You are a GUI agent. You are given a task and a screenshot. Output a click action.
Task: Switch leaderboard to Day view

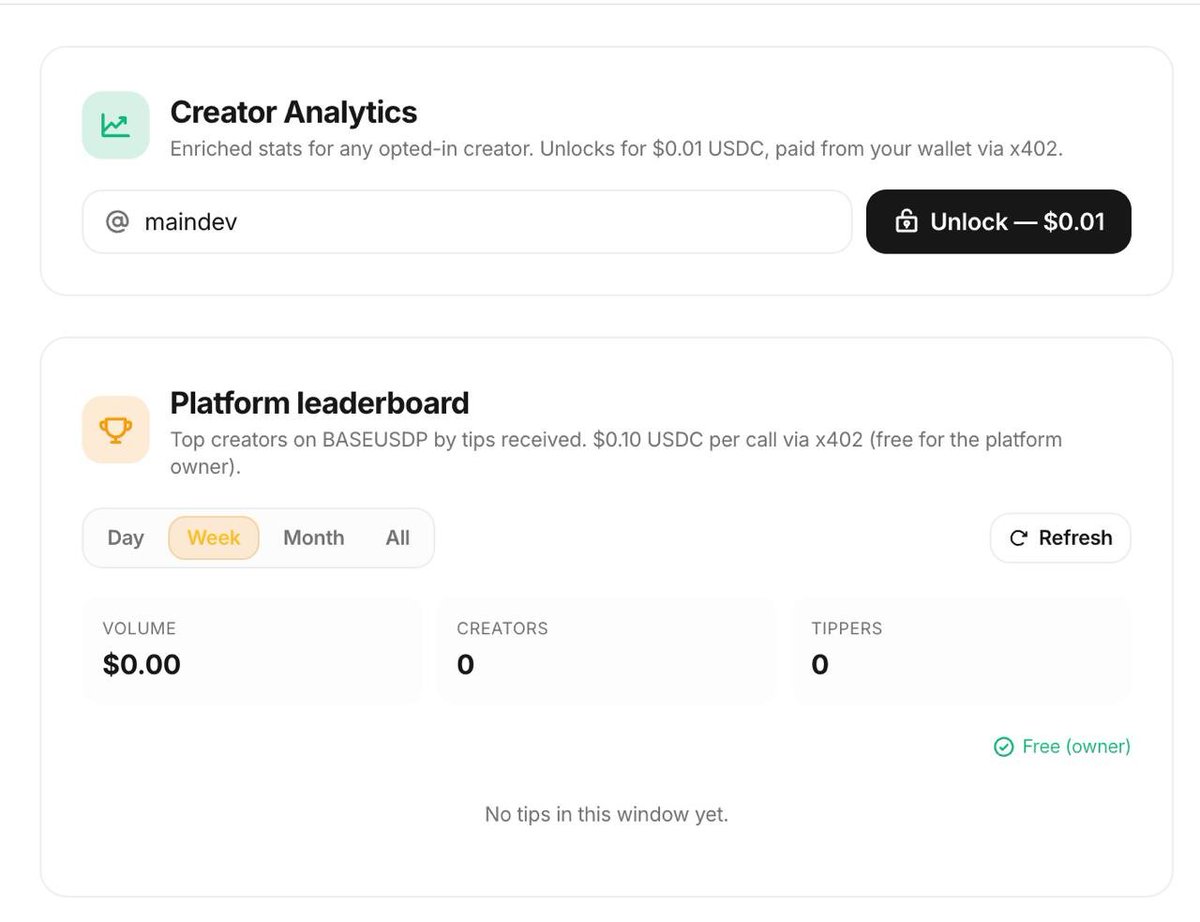click(126, 538)
